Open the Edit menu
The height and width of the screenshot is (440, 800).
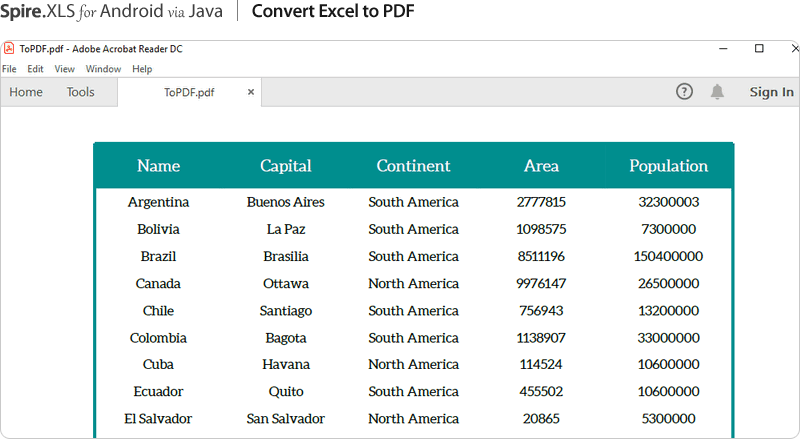[35, 69]
